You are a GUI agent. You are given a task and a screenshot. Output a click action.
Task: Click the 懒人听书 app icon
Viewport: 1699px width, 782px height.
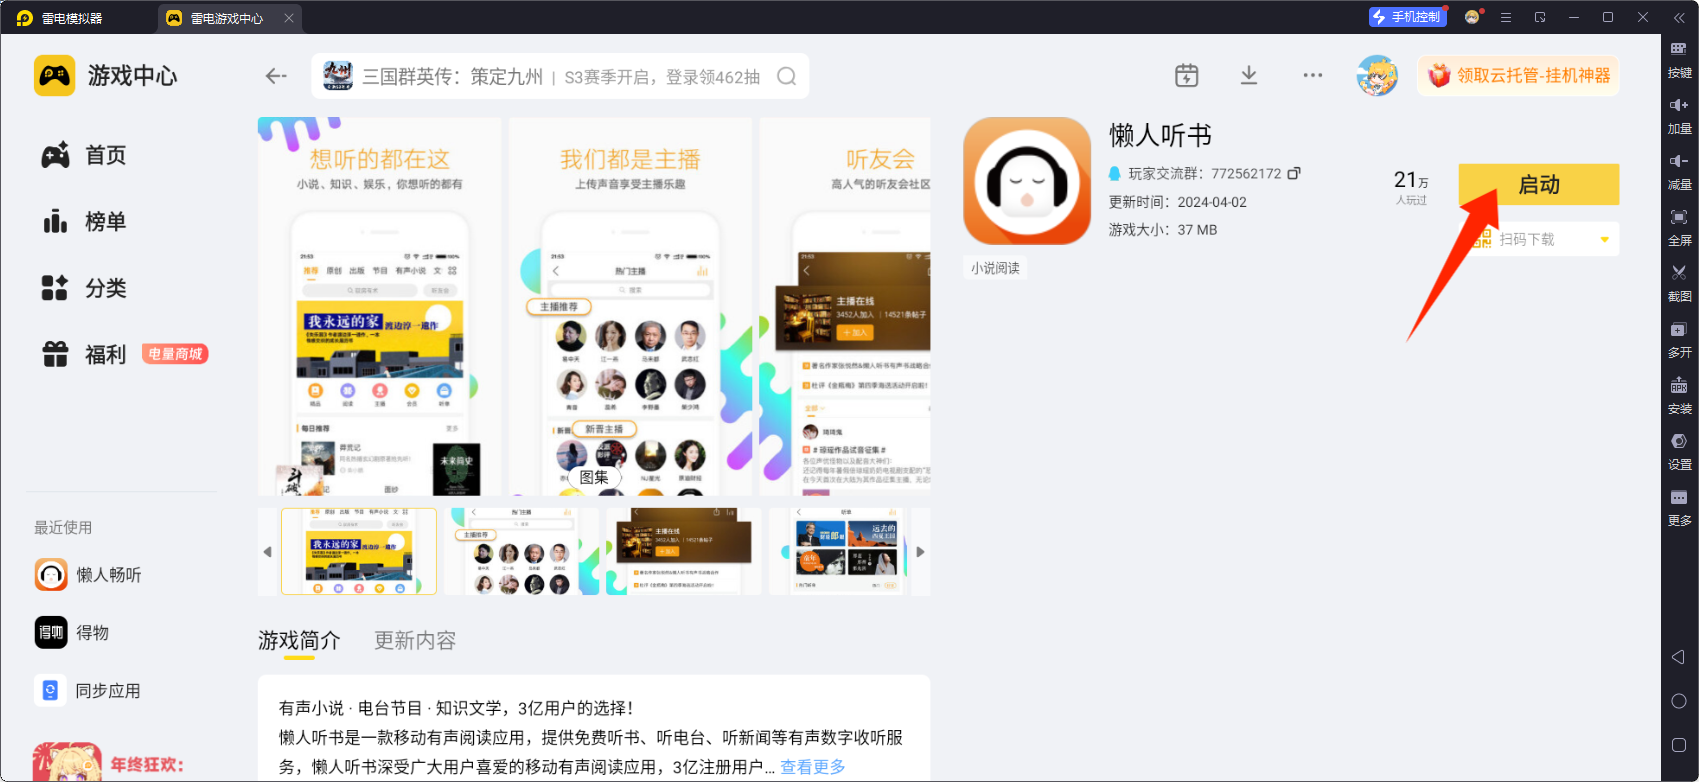click(x=1027, y=181)
